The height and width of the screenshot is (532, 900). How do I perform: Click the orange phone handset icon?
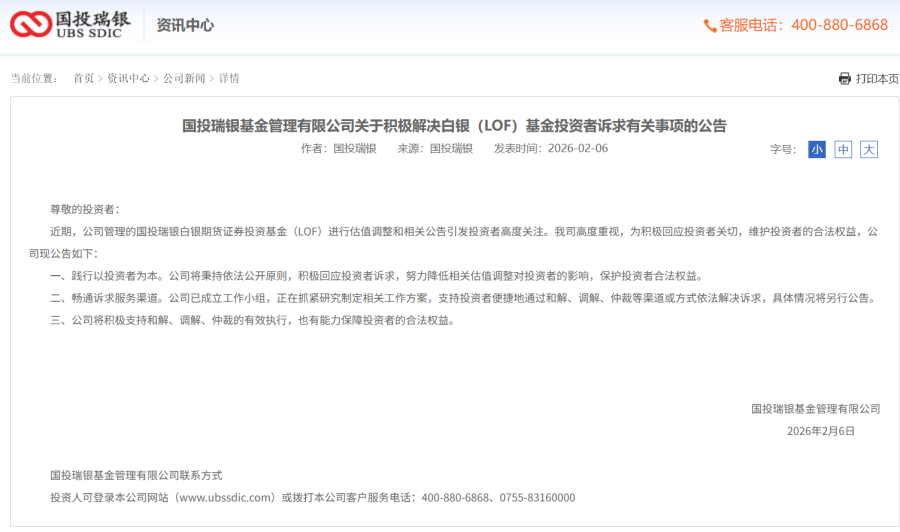709,25
